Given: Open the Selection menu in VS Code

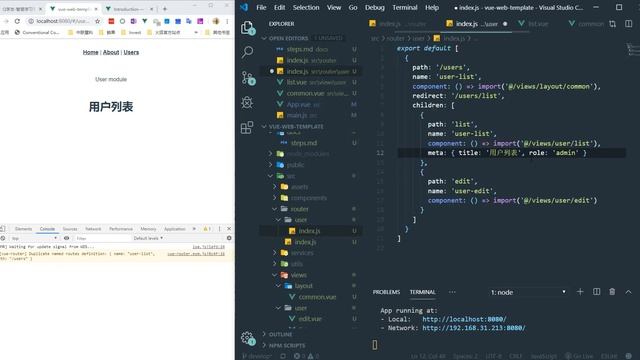Looking at the screenshot, I should pos(306,7).
